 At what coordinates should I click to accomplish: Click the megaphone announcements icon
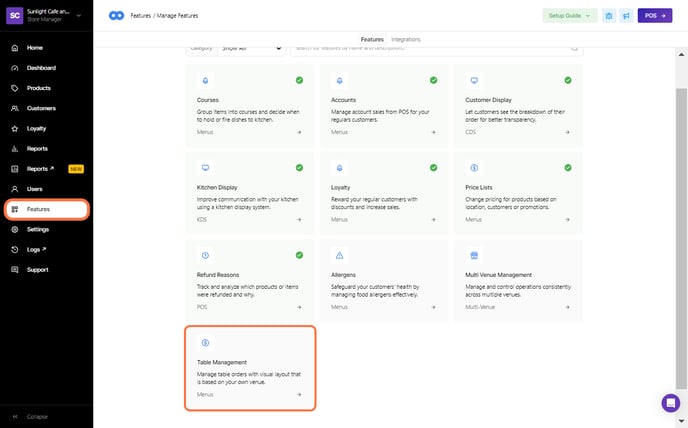[x=625, y=16]
